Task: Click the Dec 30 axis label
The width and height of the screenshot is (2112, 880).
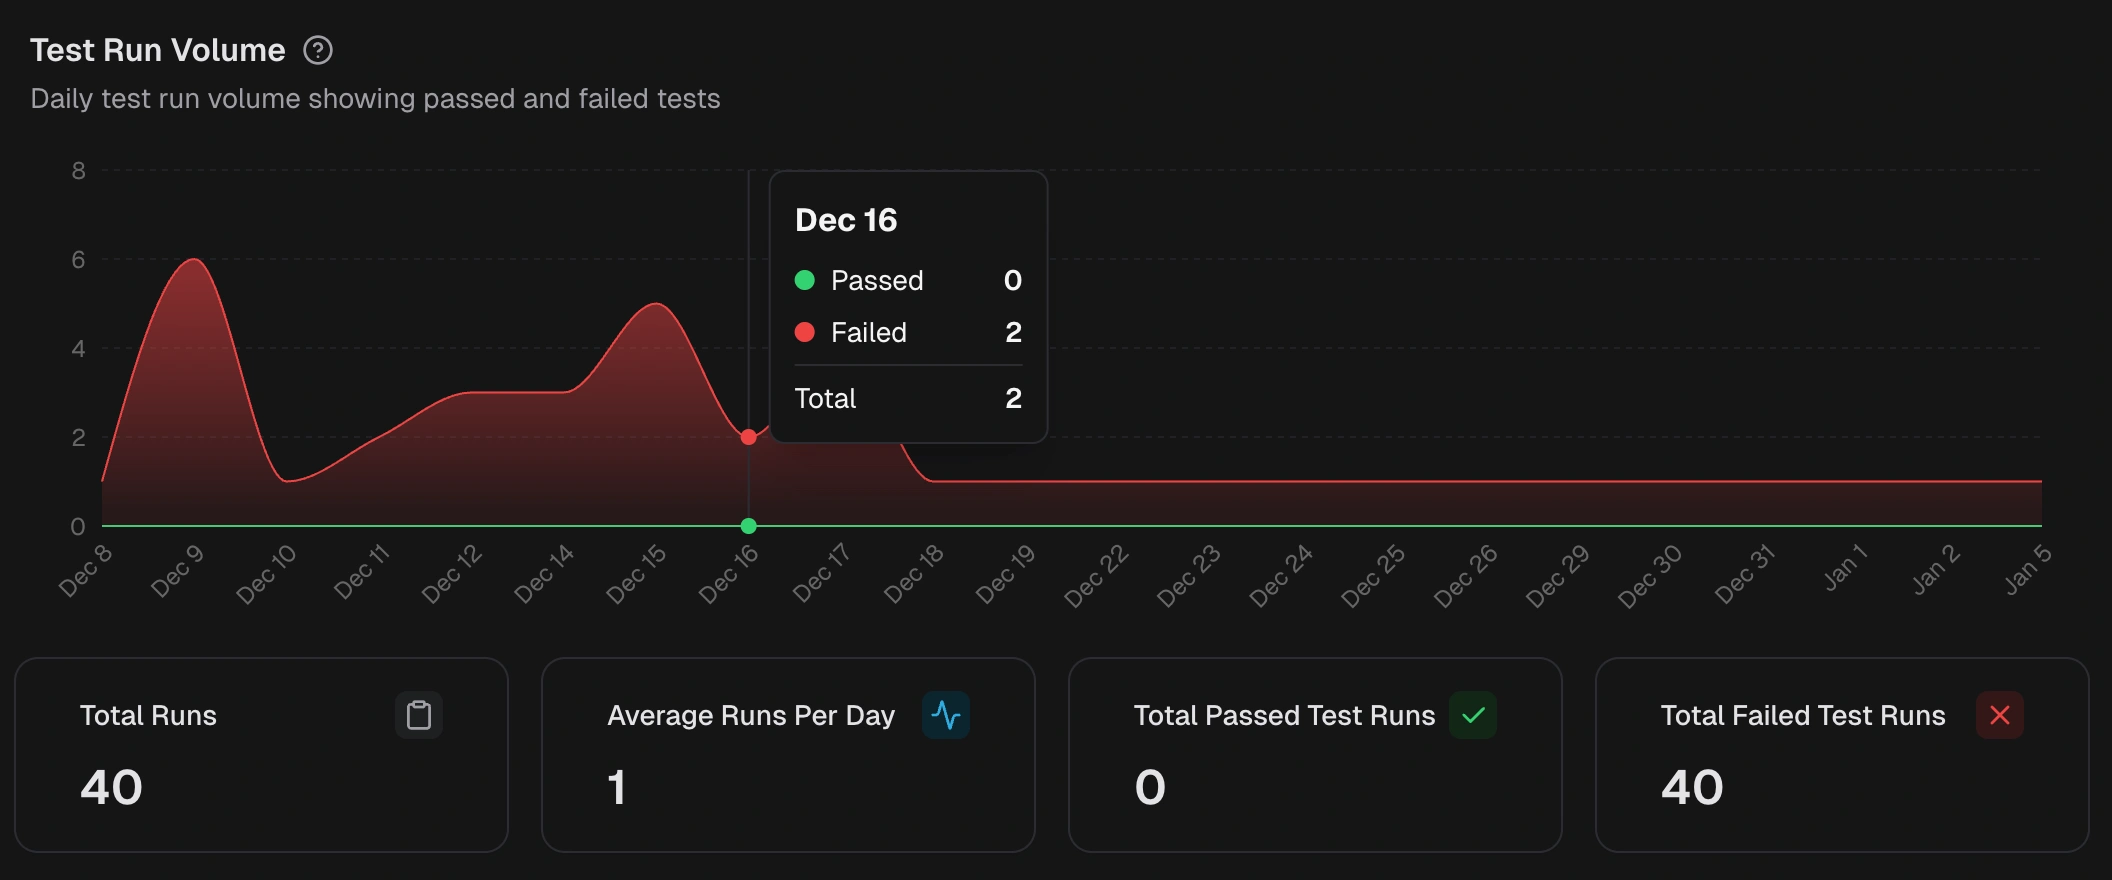Action: pyautogui.click(x=1650, y=576)
